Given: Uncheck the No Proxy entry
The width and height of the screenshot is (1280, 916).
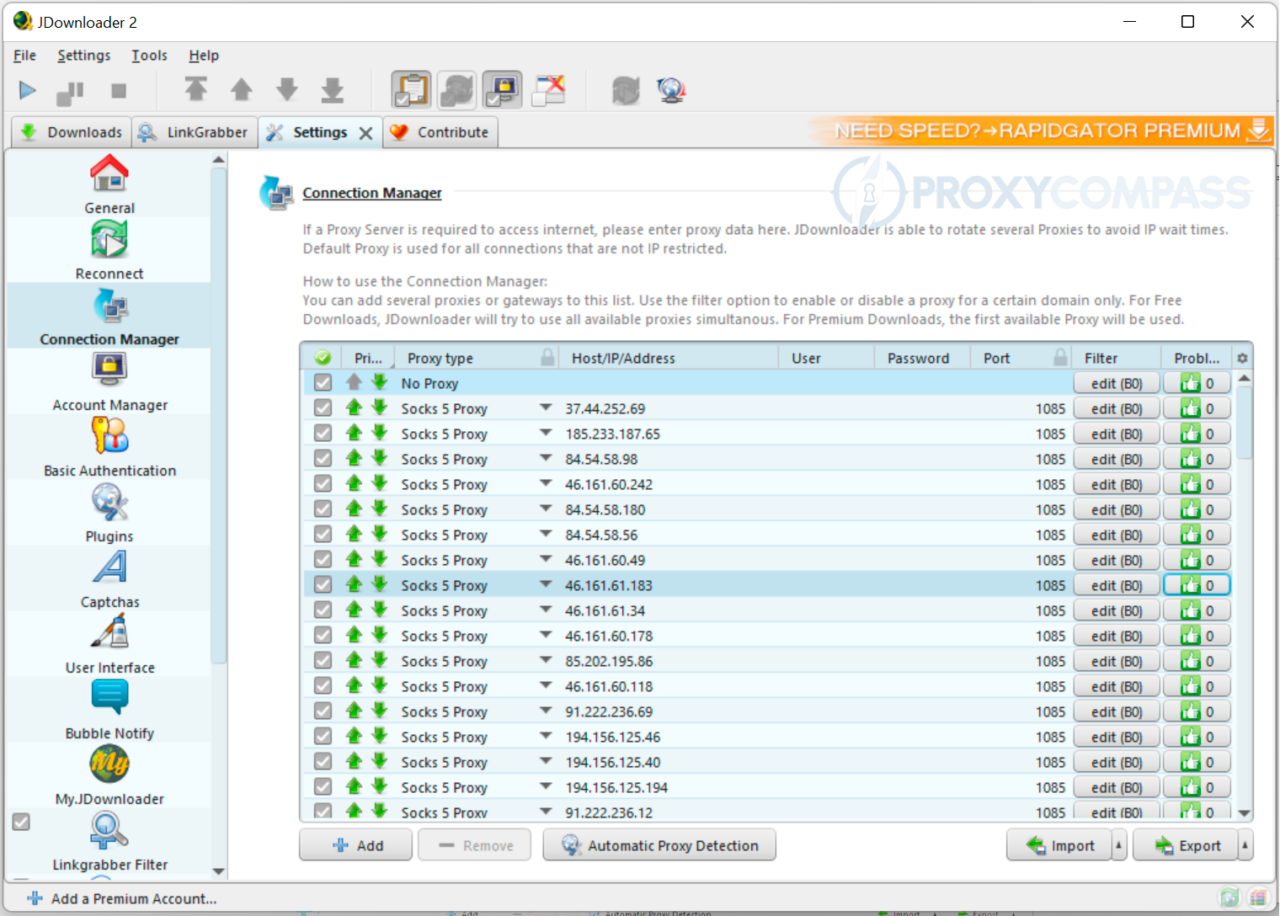Looking at the screenshot, I should click(322, 382).
